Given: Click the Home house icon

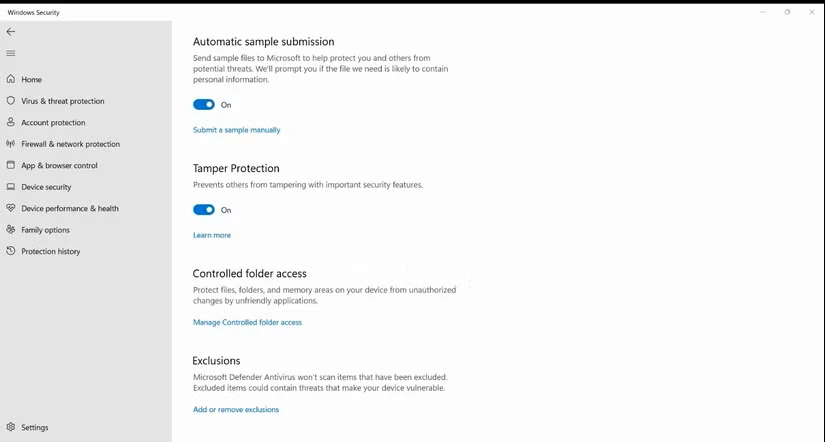Looking at the screenshot, I should 11,79.
